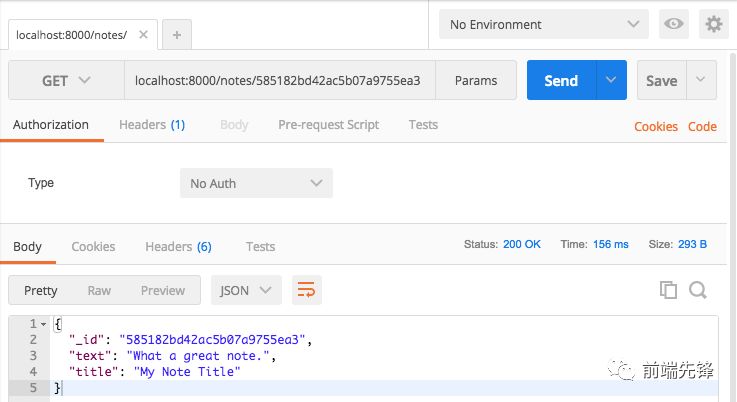Screen dimensions: 737x402
Task: Open the GET method dropdown
Action: 66,81
